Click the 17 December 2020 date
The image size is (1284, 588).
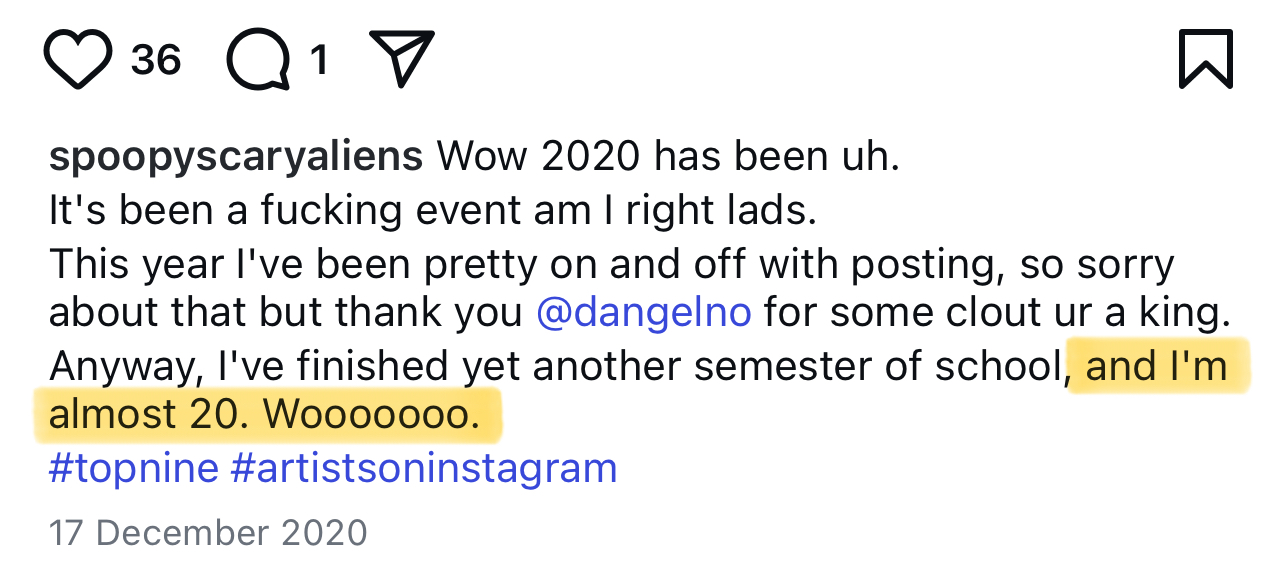click(208, 532)
